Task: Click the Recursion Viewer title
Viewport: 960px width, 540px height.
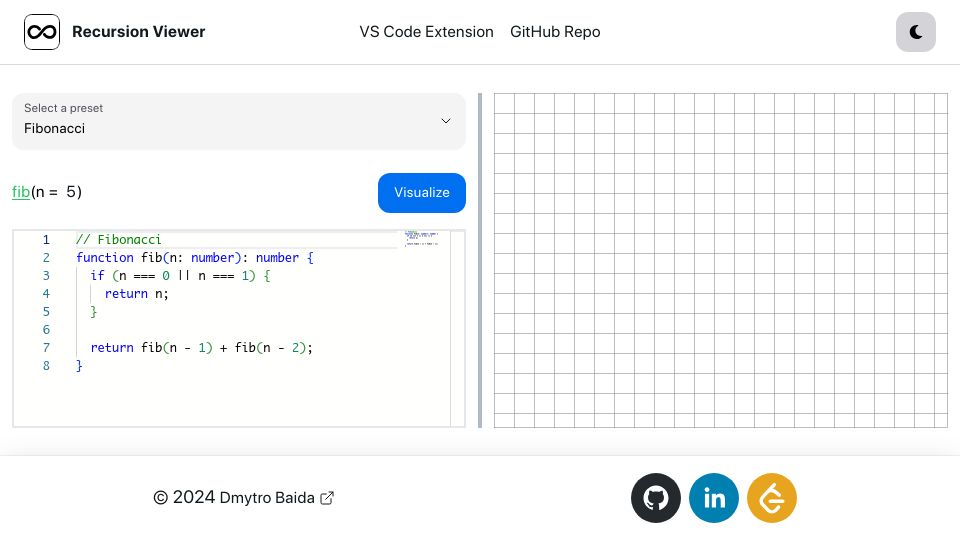Action: coord(138,32)
